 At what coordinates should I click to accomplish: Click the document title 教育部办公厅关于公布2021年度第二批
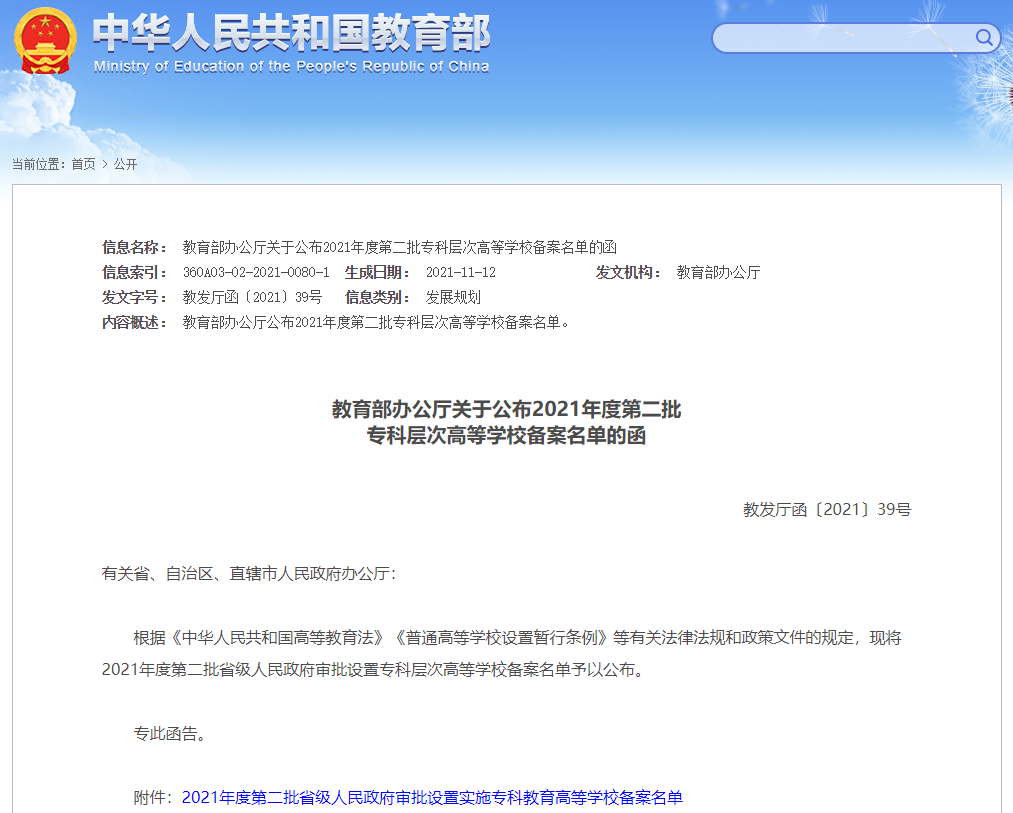506,409
